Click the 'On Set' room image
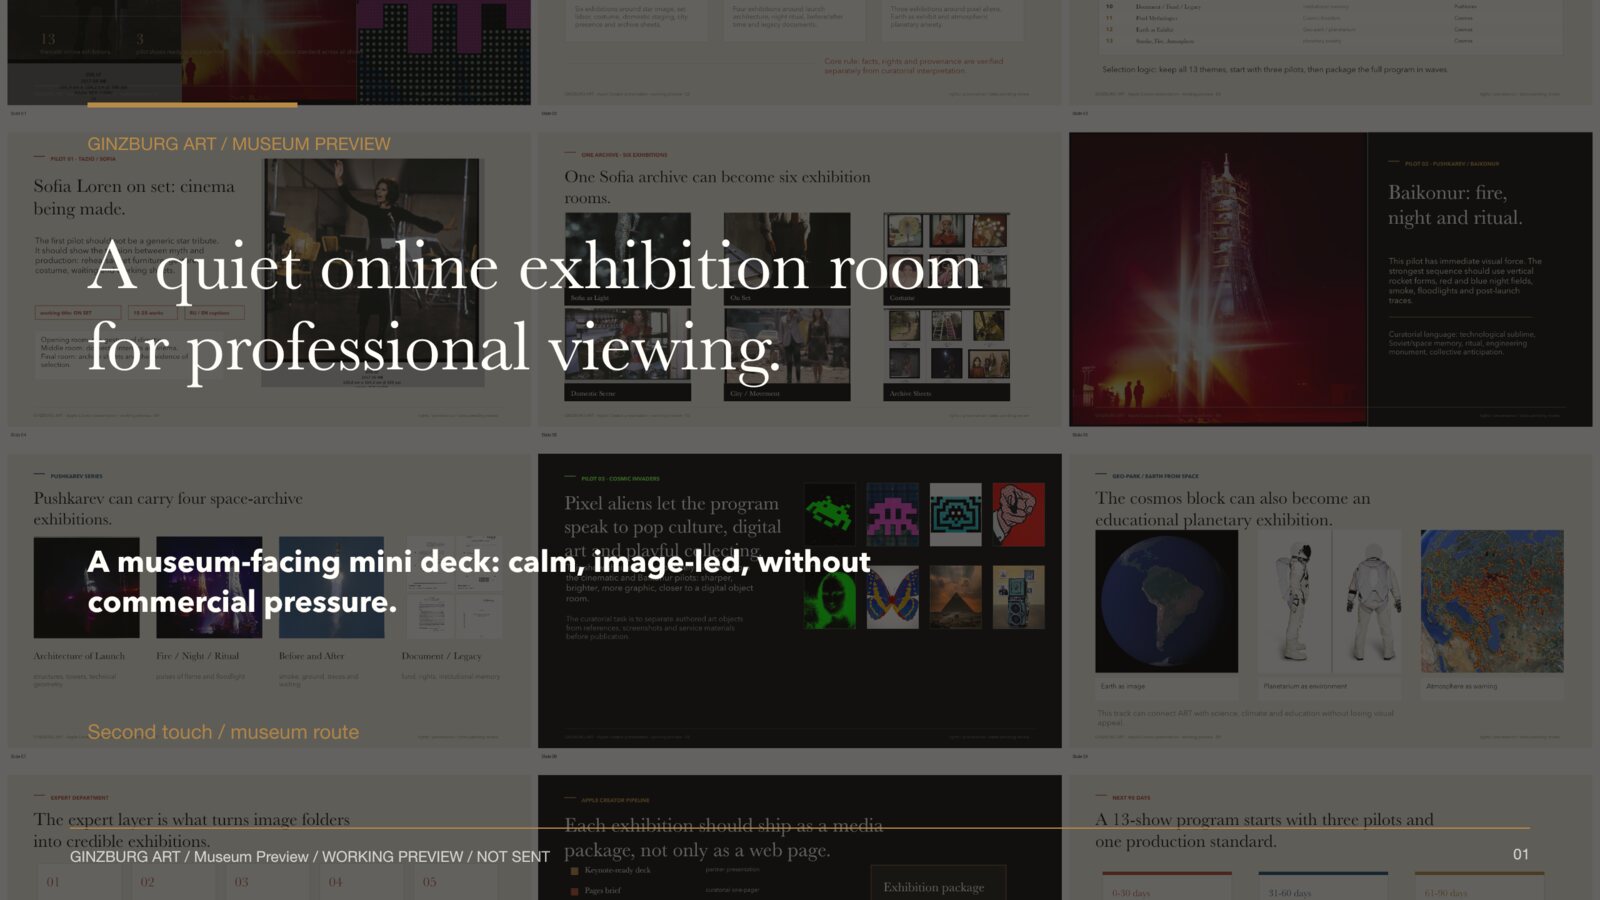This screenshot has height=900, width=1600. [787, 251]
